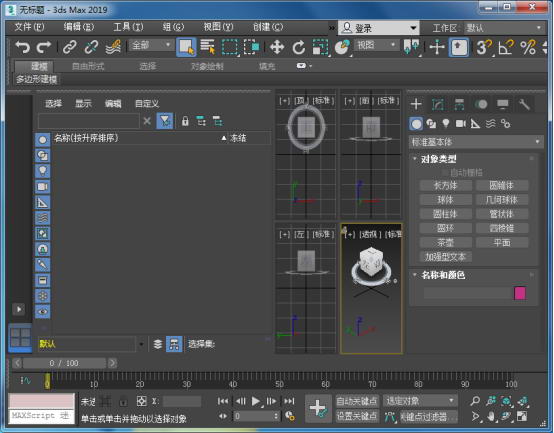Click the Select and Link chain icon
The height and width of the screenshot is (433, 554).
click(70, 47)
